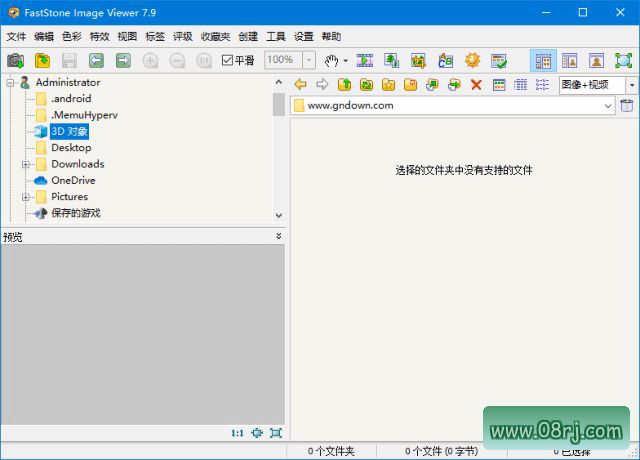This screenshot has height=460, width=640.
Task: Click the trash bin icon beside path
Action: (627, 105)
